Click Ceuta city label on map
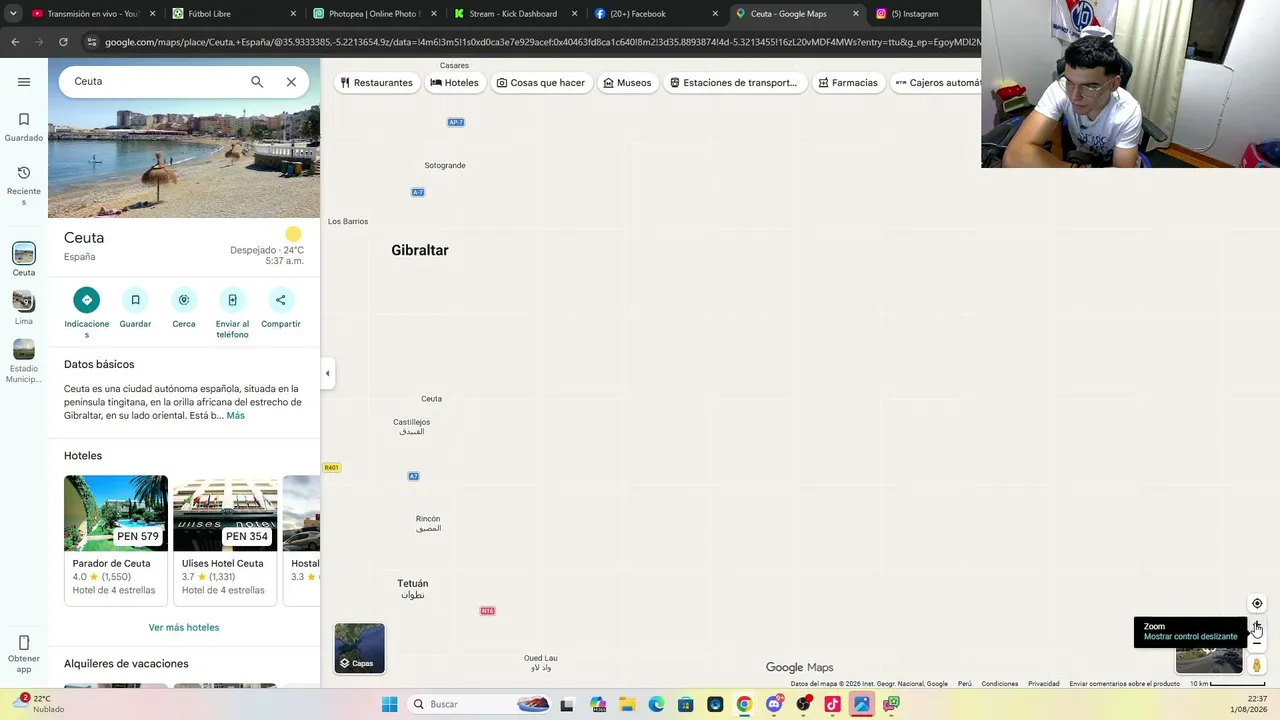The width and height of the screenshot is (1280, 720). point(431,399)
